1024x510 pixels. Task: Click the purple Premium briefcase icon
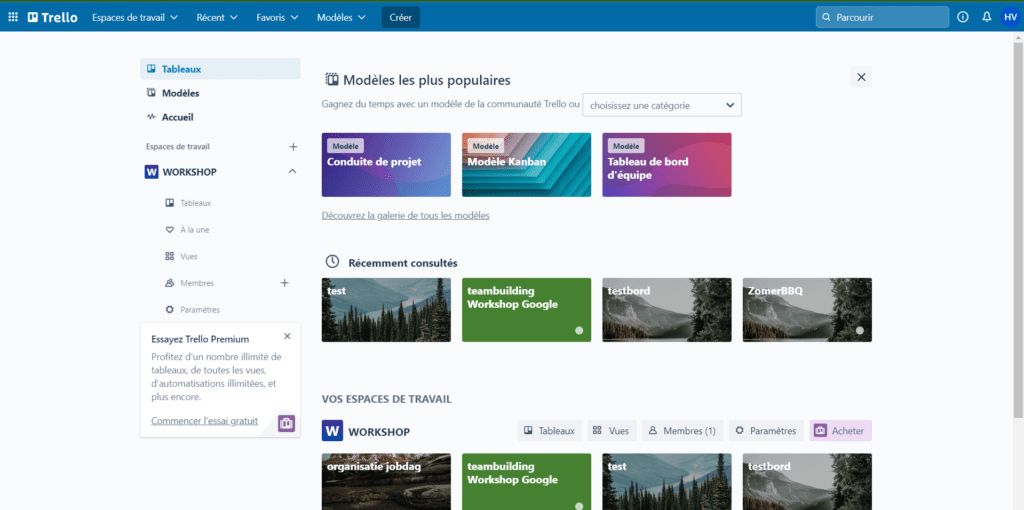[286, 423]
